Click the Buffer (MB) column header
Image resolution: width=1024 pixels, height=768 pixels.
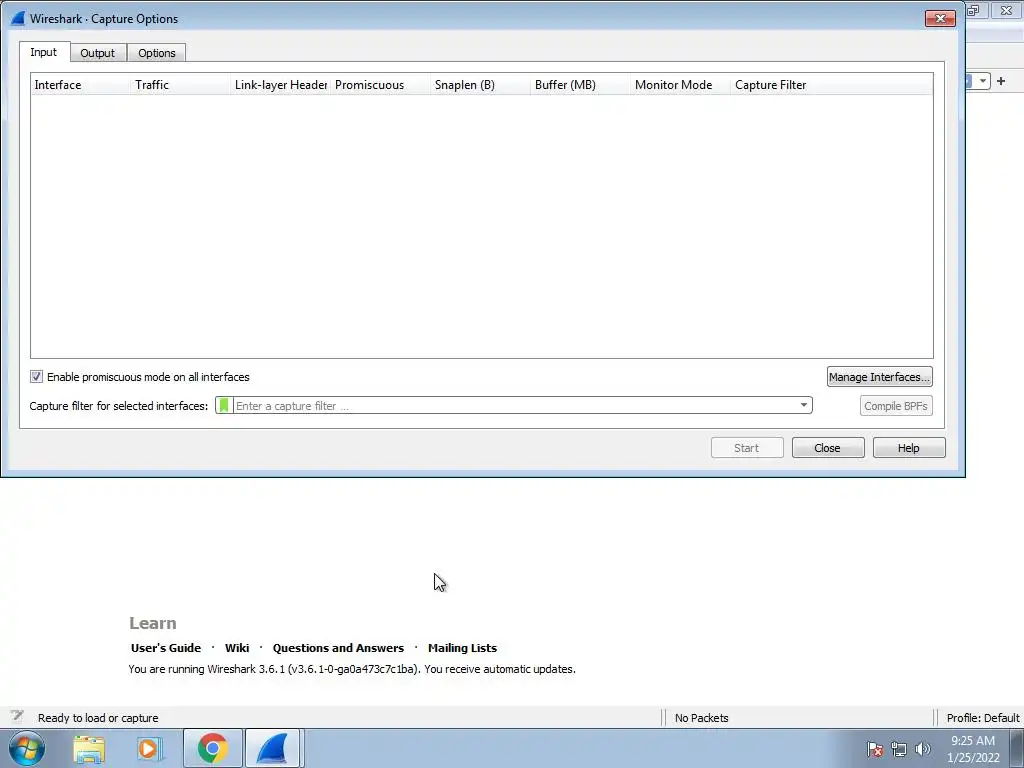[581, 85]
